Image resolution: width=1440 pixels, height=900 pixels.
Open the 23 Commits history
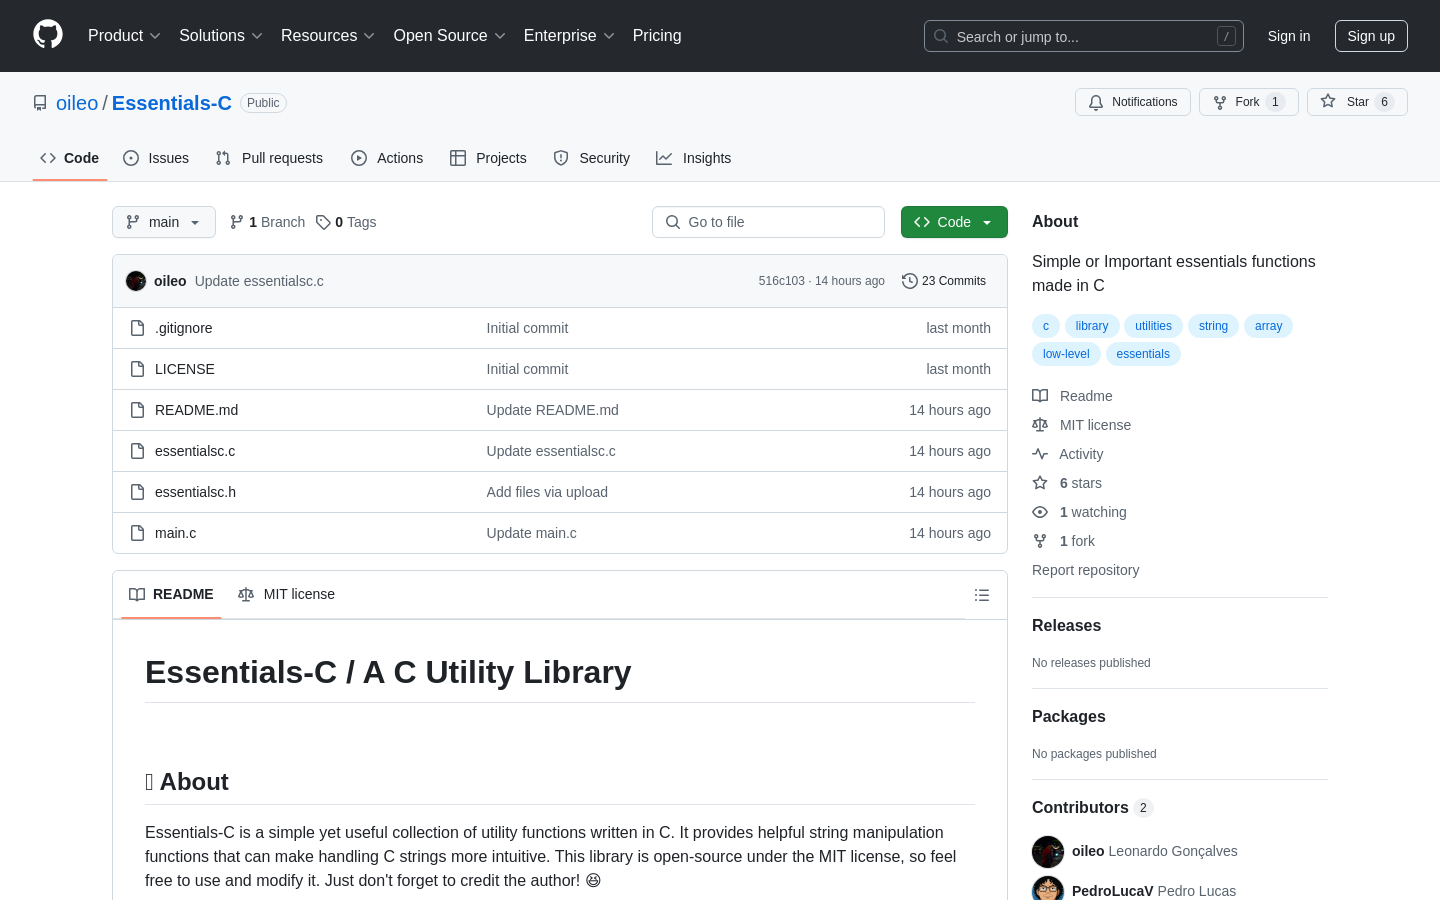pyautogui.click(x=944, y=281)
